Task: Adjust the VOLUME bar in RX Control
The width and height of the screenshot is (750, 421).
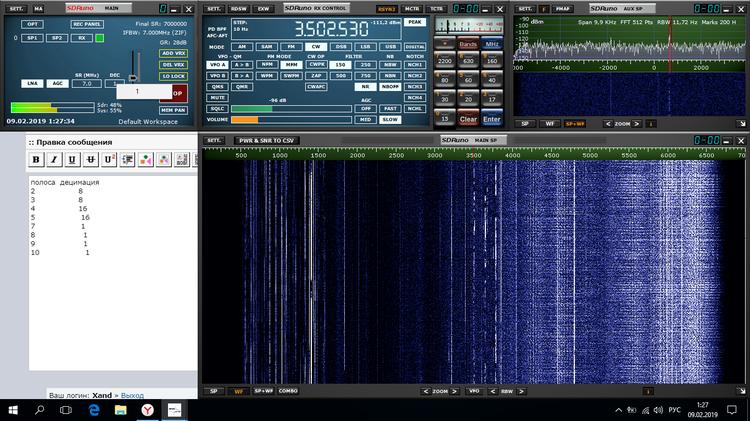Action: (291, 120)
